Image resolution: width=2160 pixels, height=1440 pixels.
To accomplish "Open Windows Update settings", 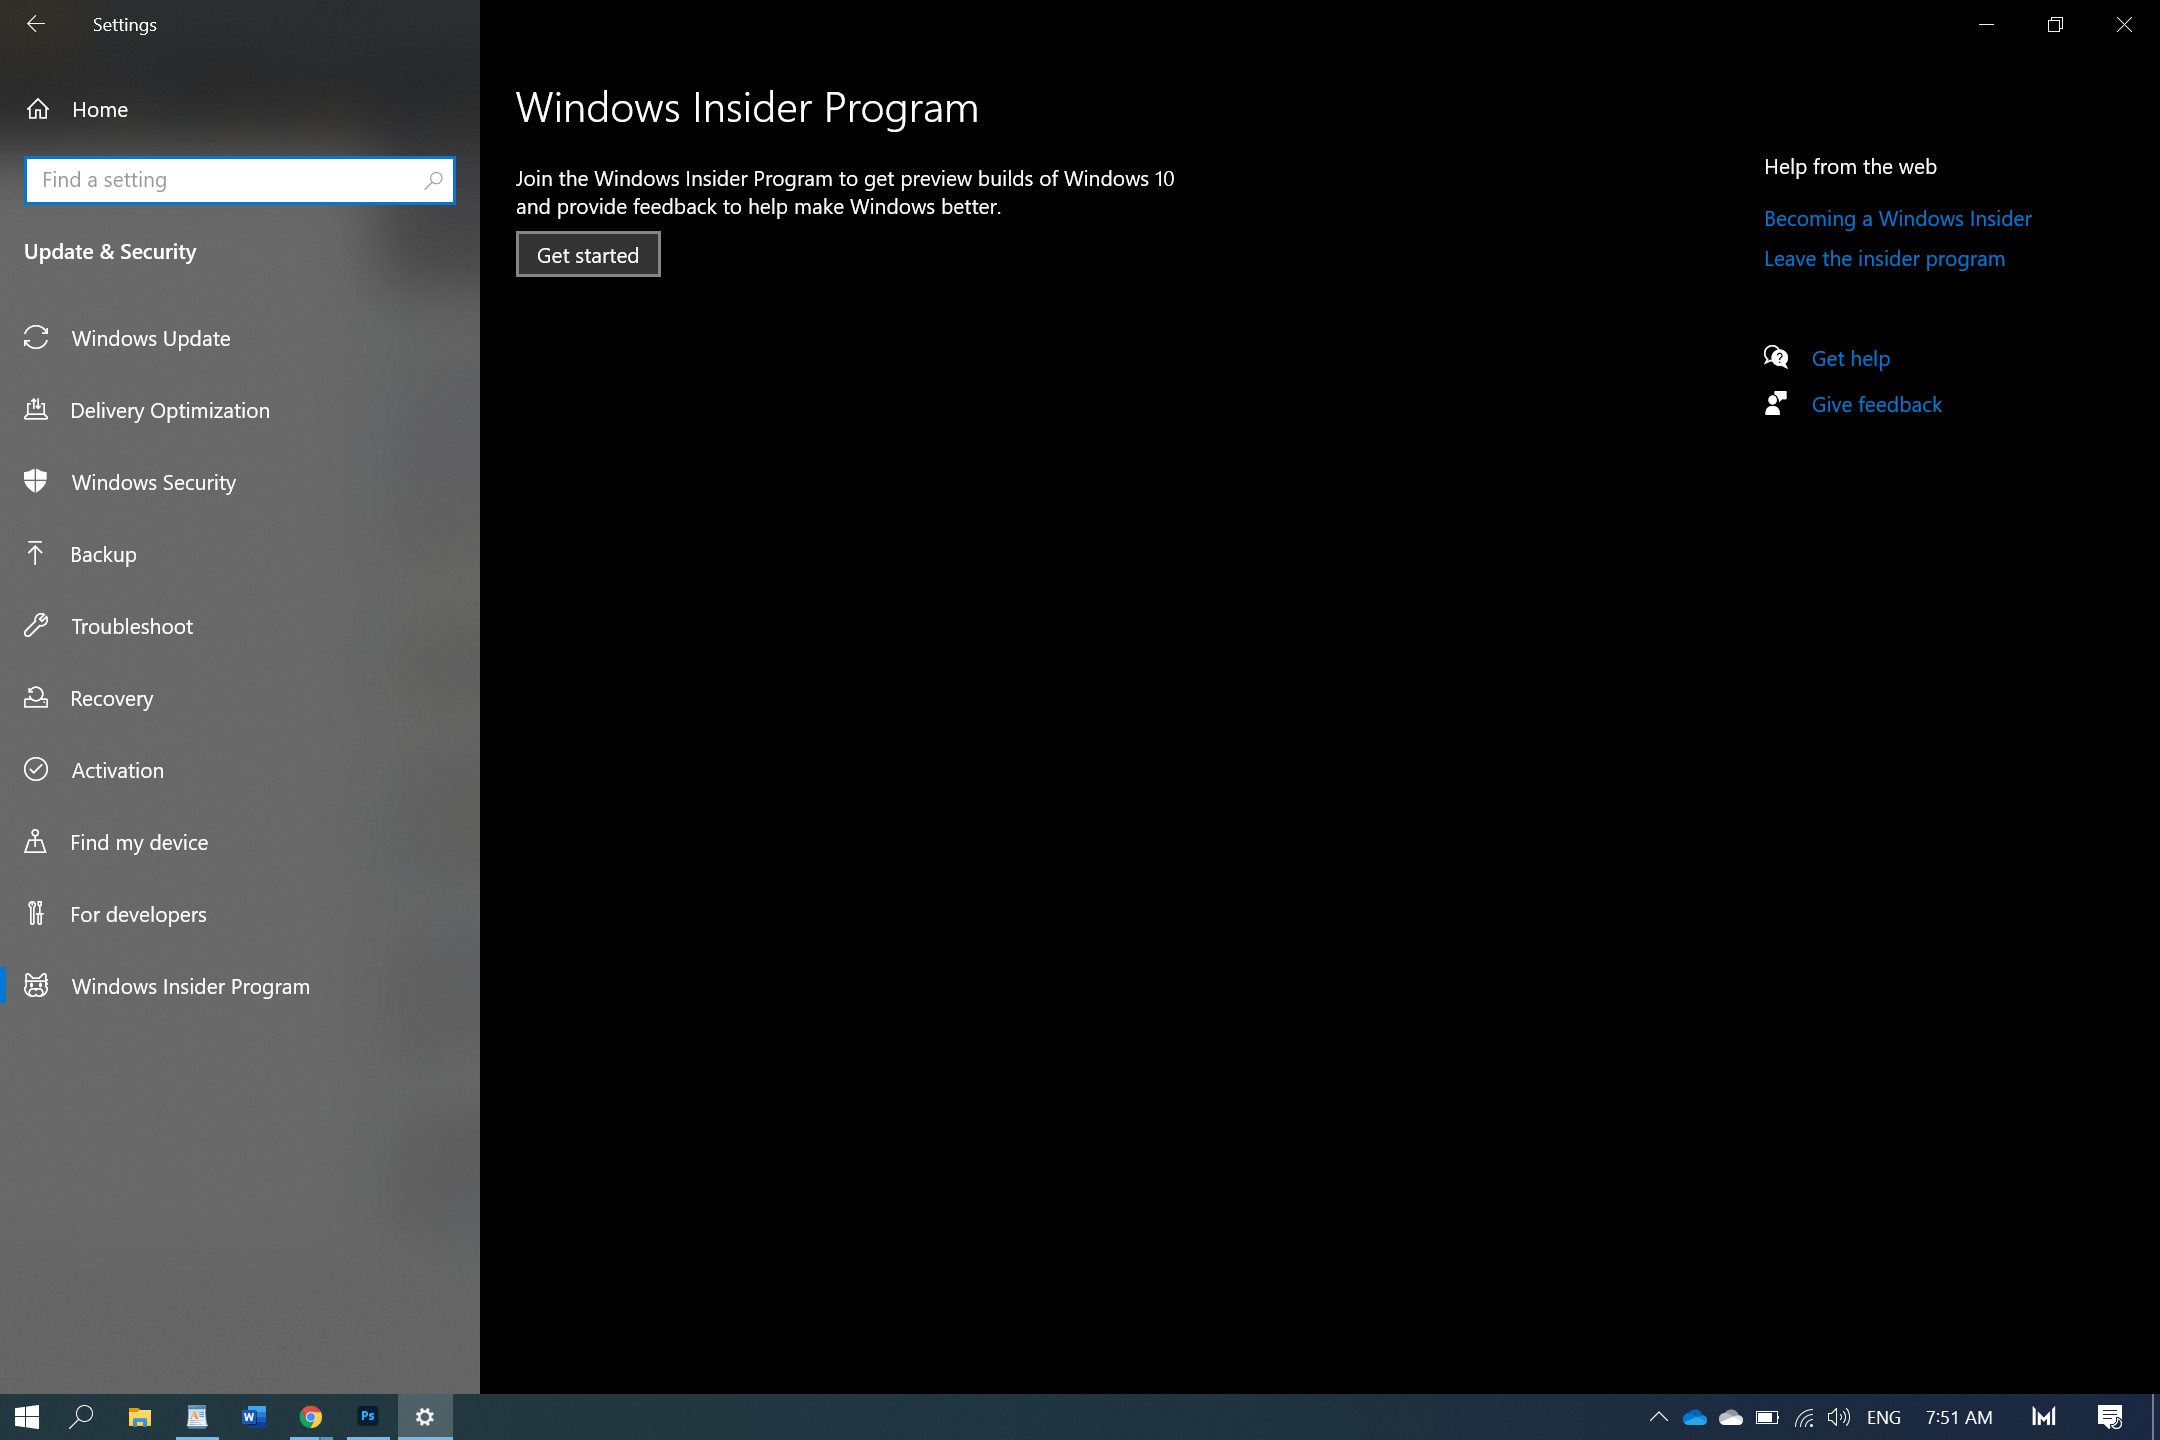I will pos(240,338).
